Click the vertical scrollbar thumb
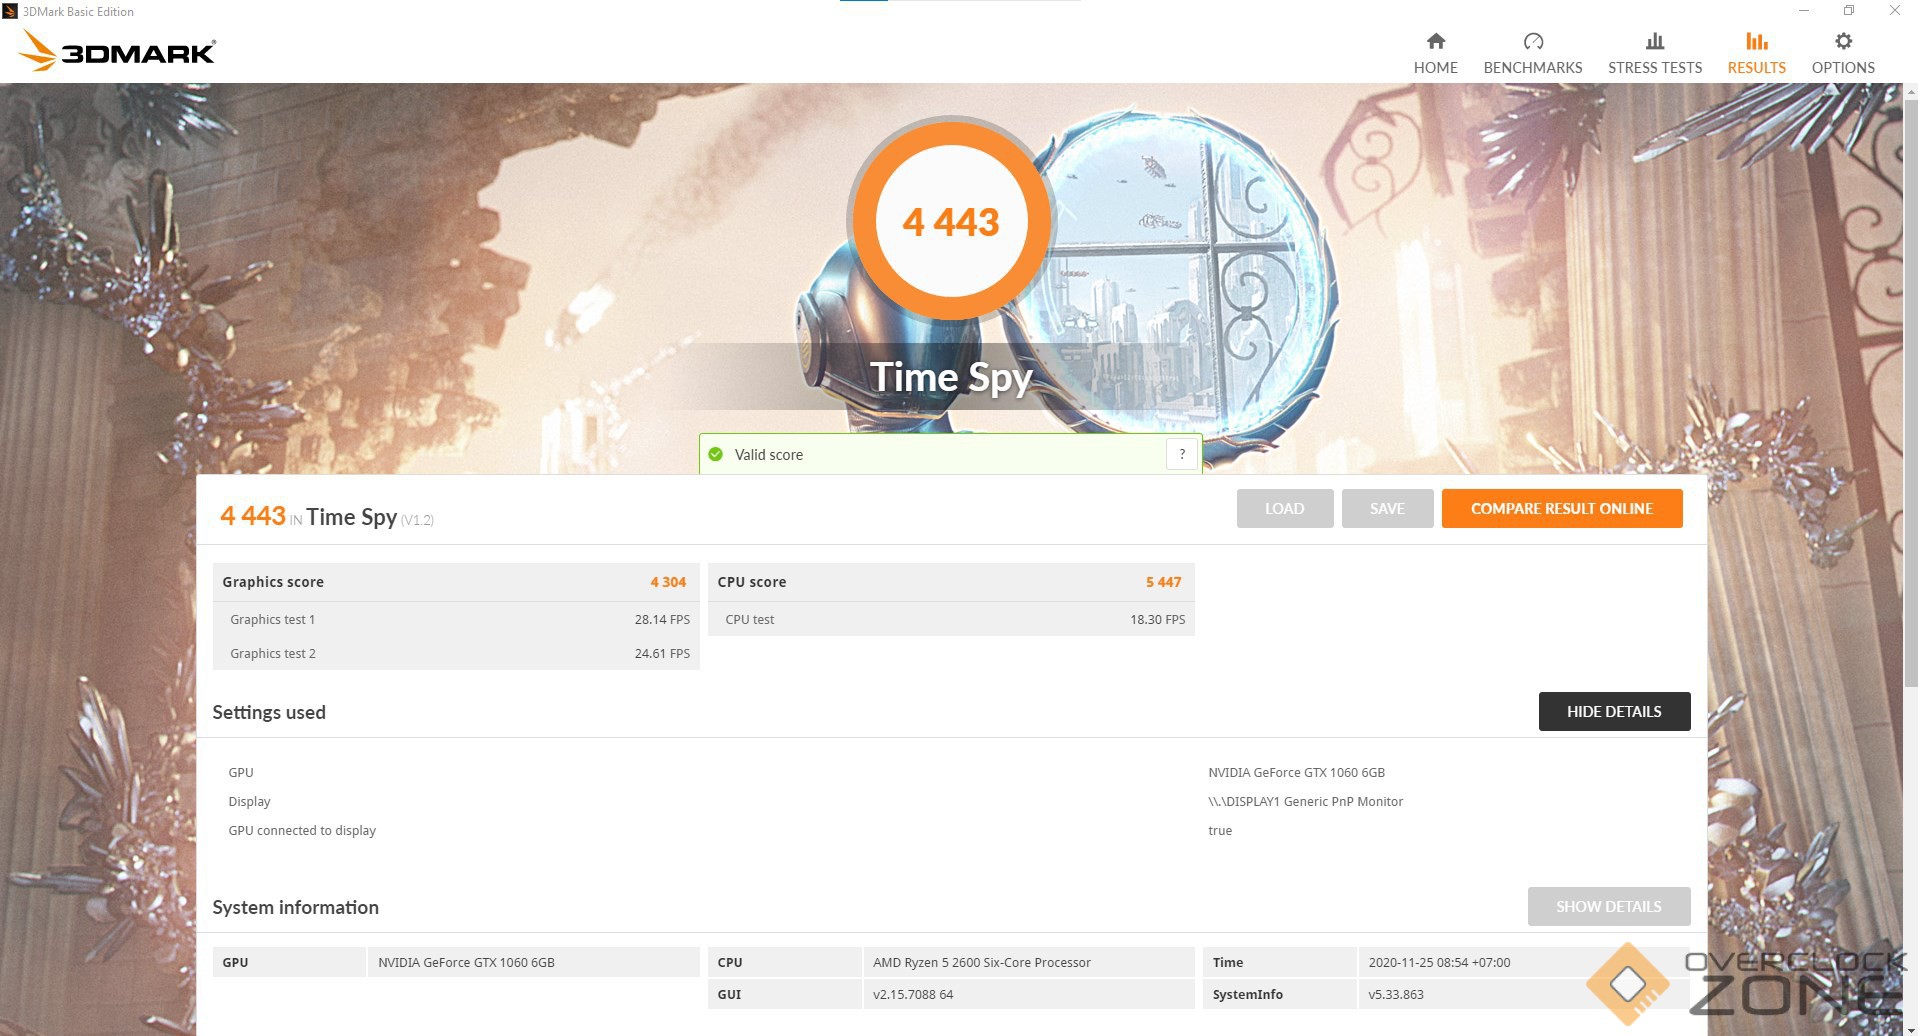1918x1036 pixels. tap(1910, 393)
